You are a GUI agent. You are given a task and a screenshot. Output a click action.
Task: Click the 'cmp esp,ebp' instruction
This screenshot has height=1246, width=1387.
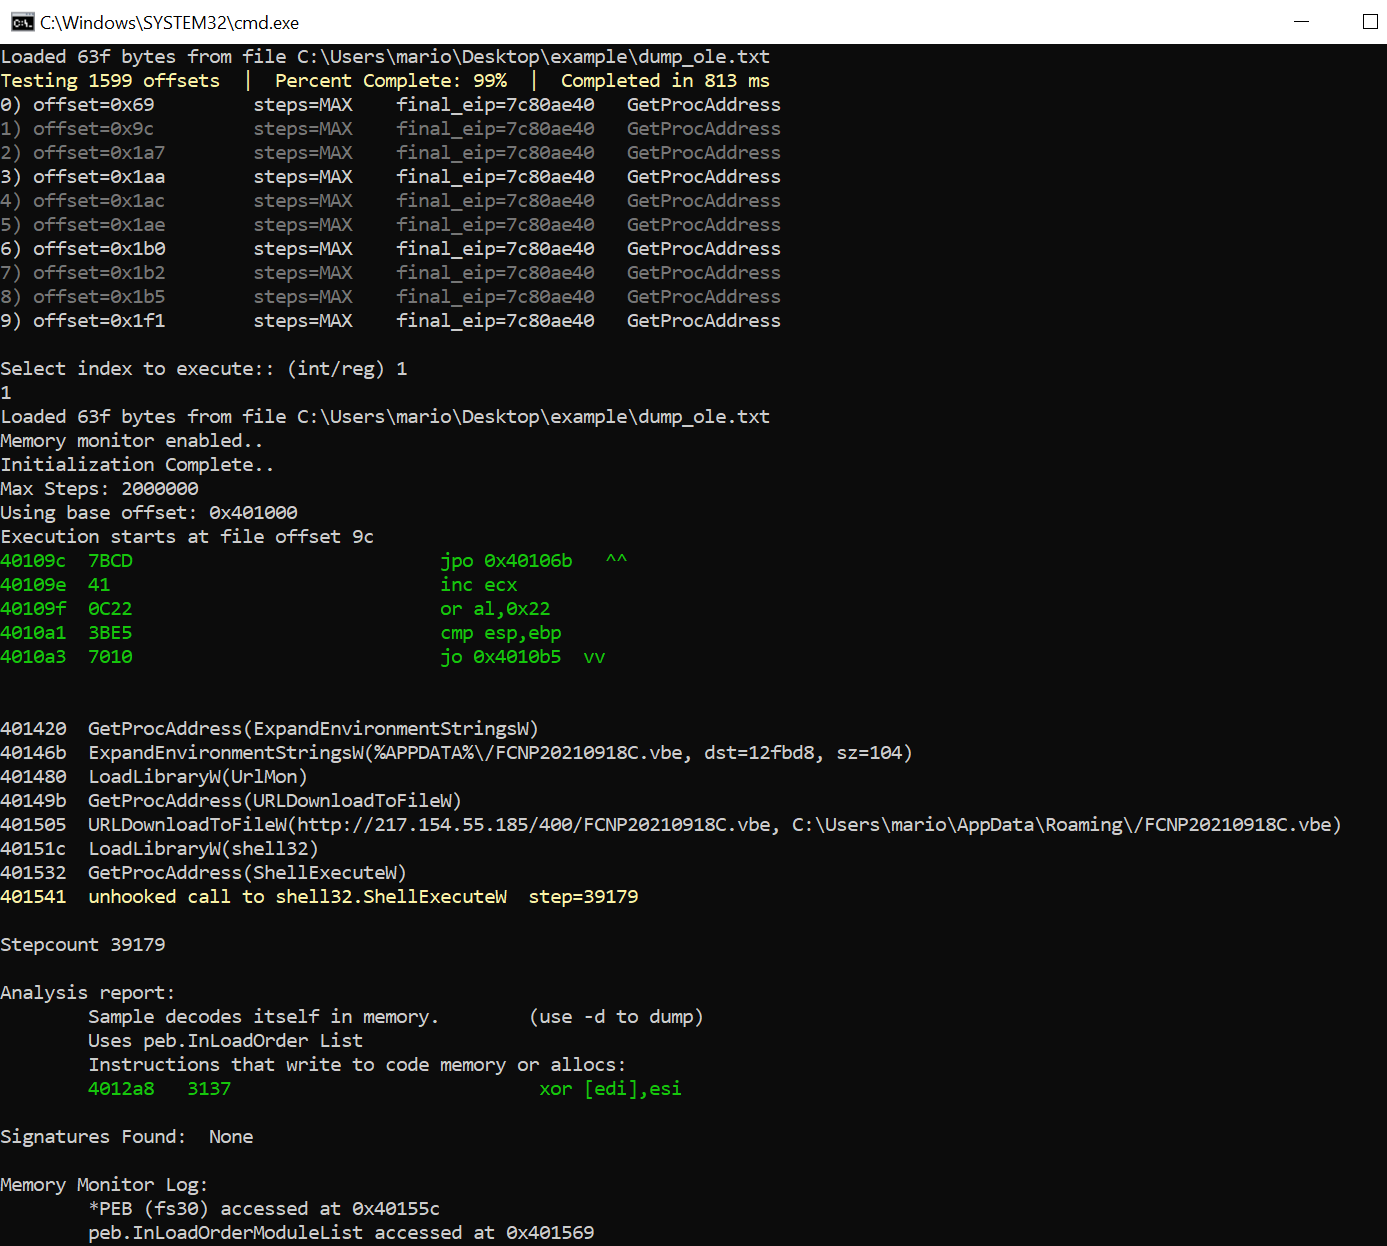[500, 633]
